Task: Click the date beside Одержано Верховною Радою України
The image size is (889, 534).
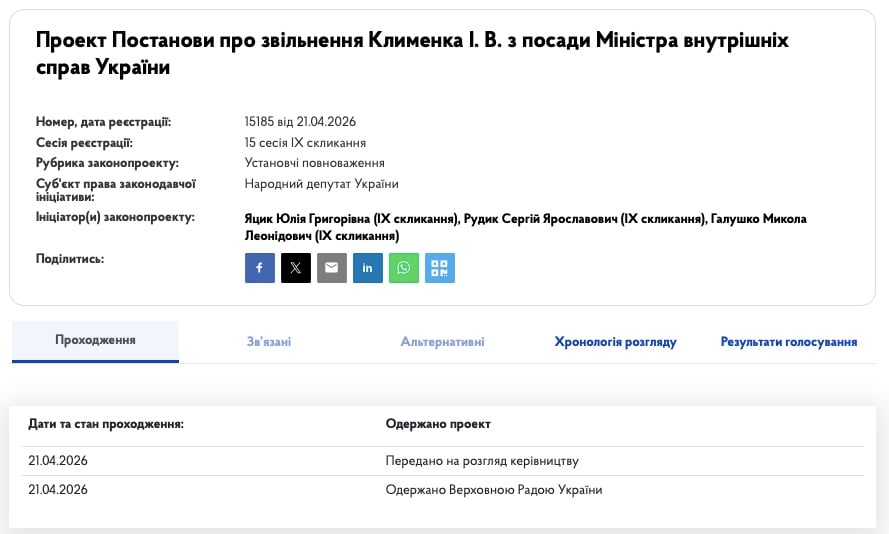Action: point(58,490)
